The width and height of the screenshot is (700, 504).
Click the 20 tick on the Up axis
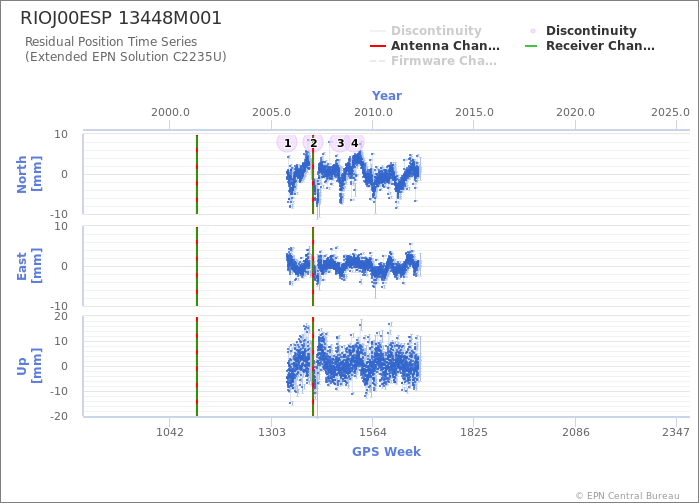61,317
